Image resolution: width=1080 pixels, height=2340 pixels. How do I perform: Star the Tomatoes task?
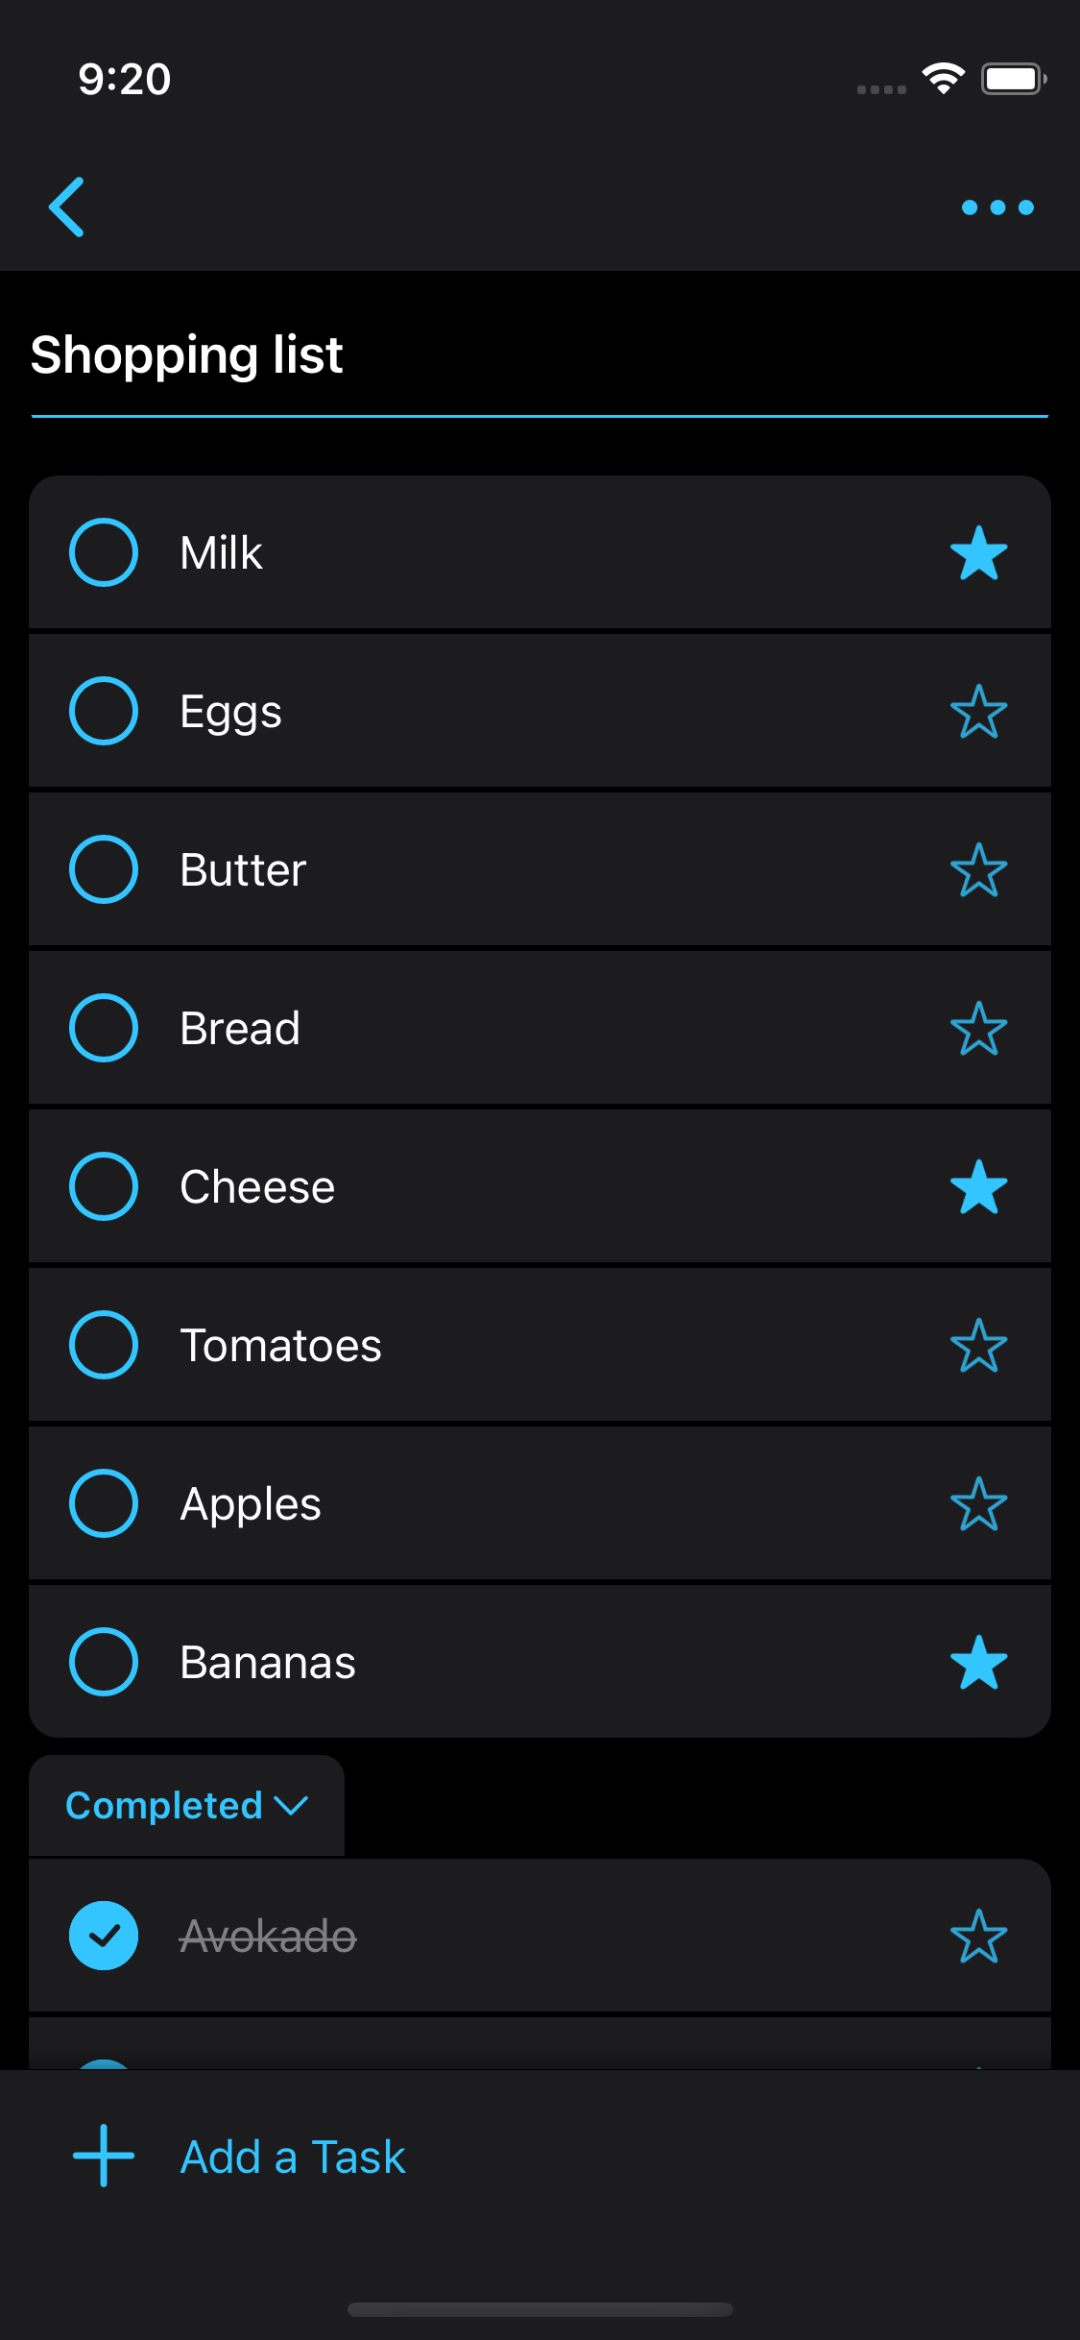[x=978, y=1346]
